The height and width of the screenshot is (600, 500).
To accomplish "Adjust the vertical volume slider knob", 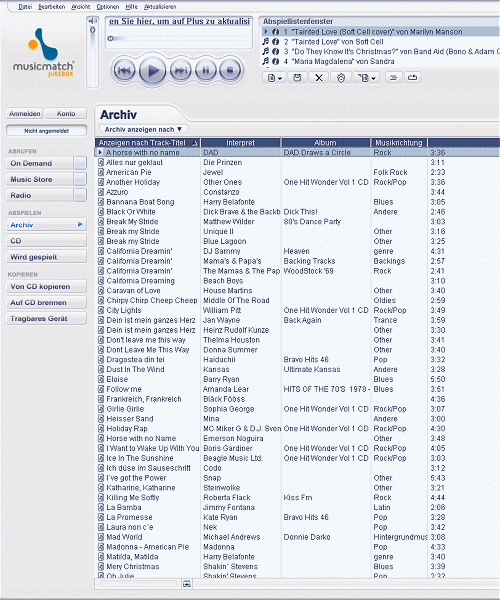I will click(x=92, y=30).
